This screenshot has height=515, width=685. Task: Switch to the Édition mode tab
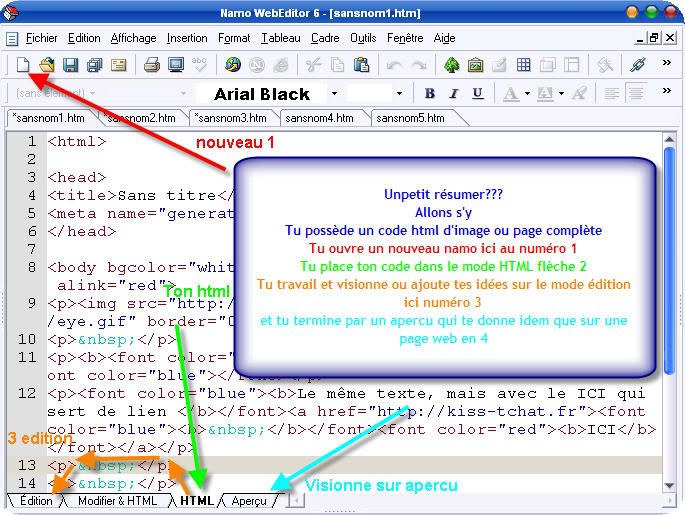pos(36,501)
